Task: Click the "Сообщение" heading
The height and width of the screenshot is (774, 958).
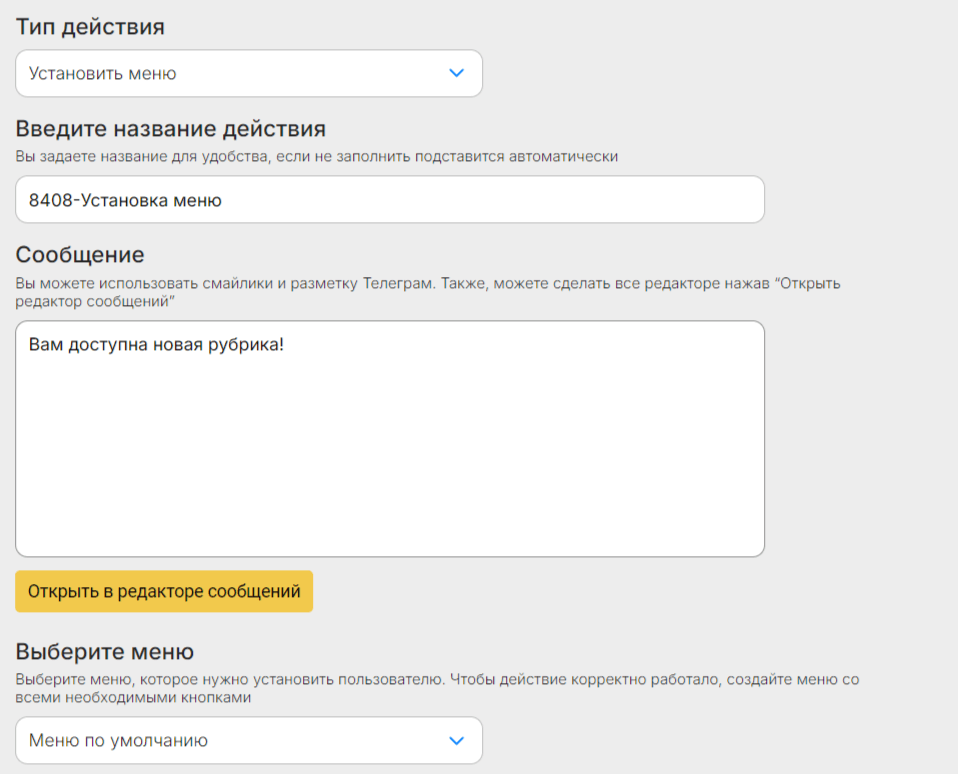Action: click(80, 255)
